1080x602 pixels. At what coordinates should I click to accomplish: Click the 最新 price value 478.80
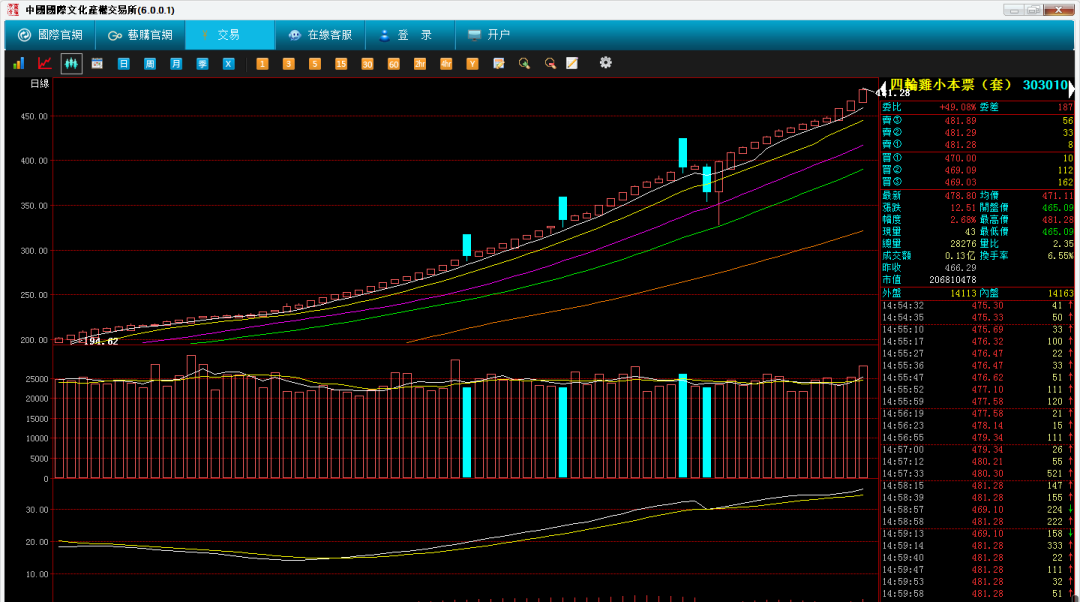pyautogui.click(x=960, y=196)
